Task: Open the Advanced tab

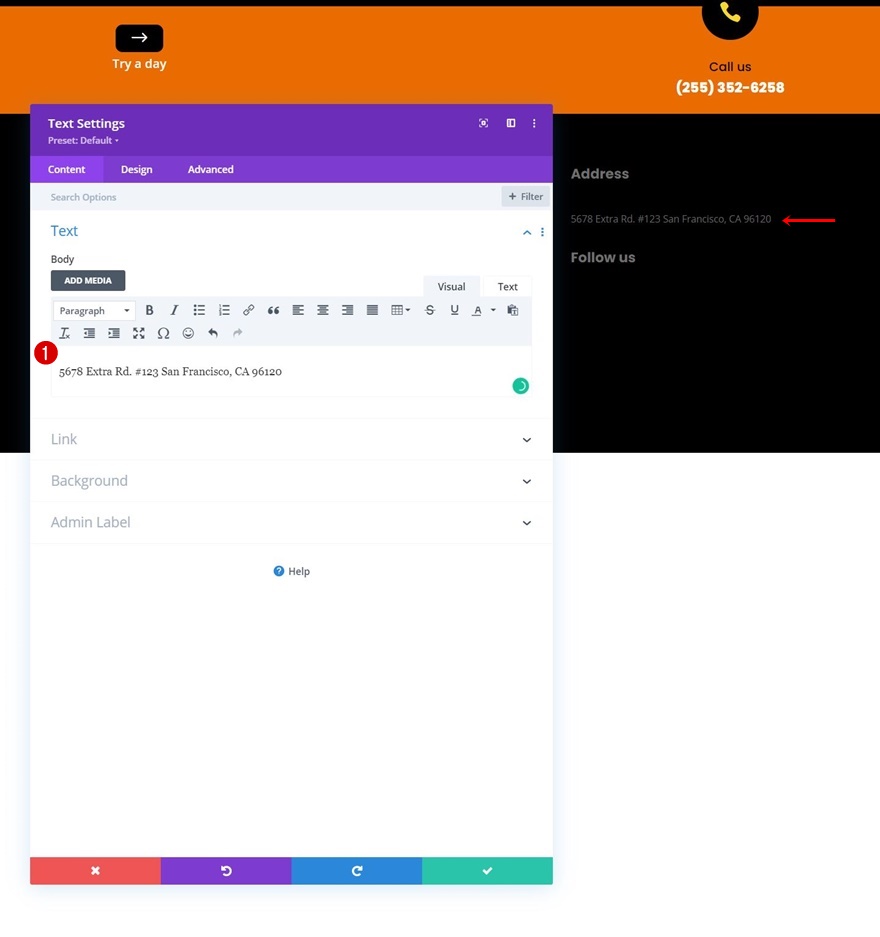Action: [x=210, y=169]
